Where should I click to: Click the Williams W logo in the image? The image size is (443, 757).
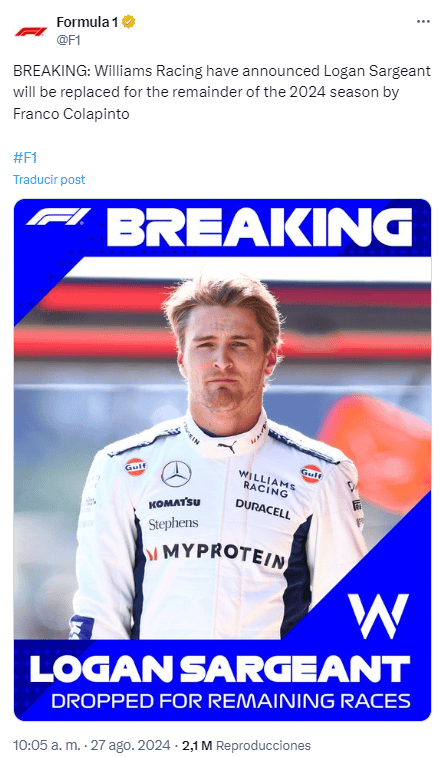click(x=378, y=616)
